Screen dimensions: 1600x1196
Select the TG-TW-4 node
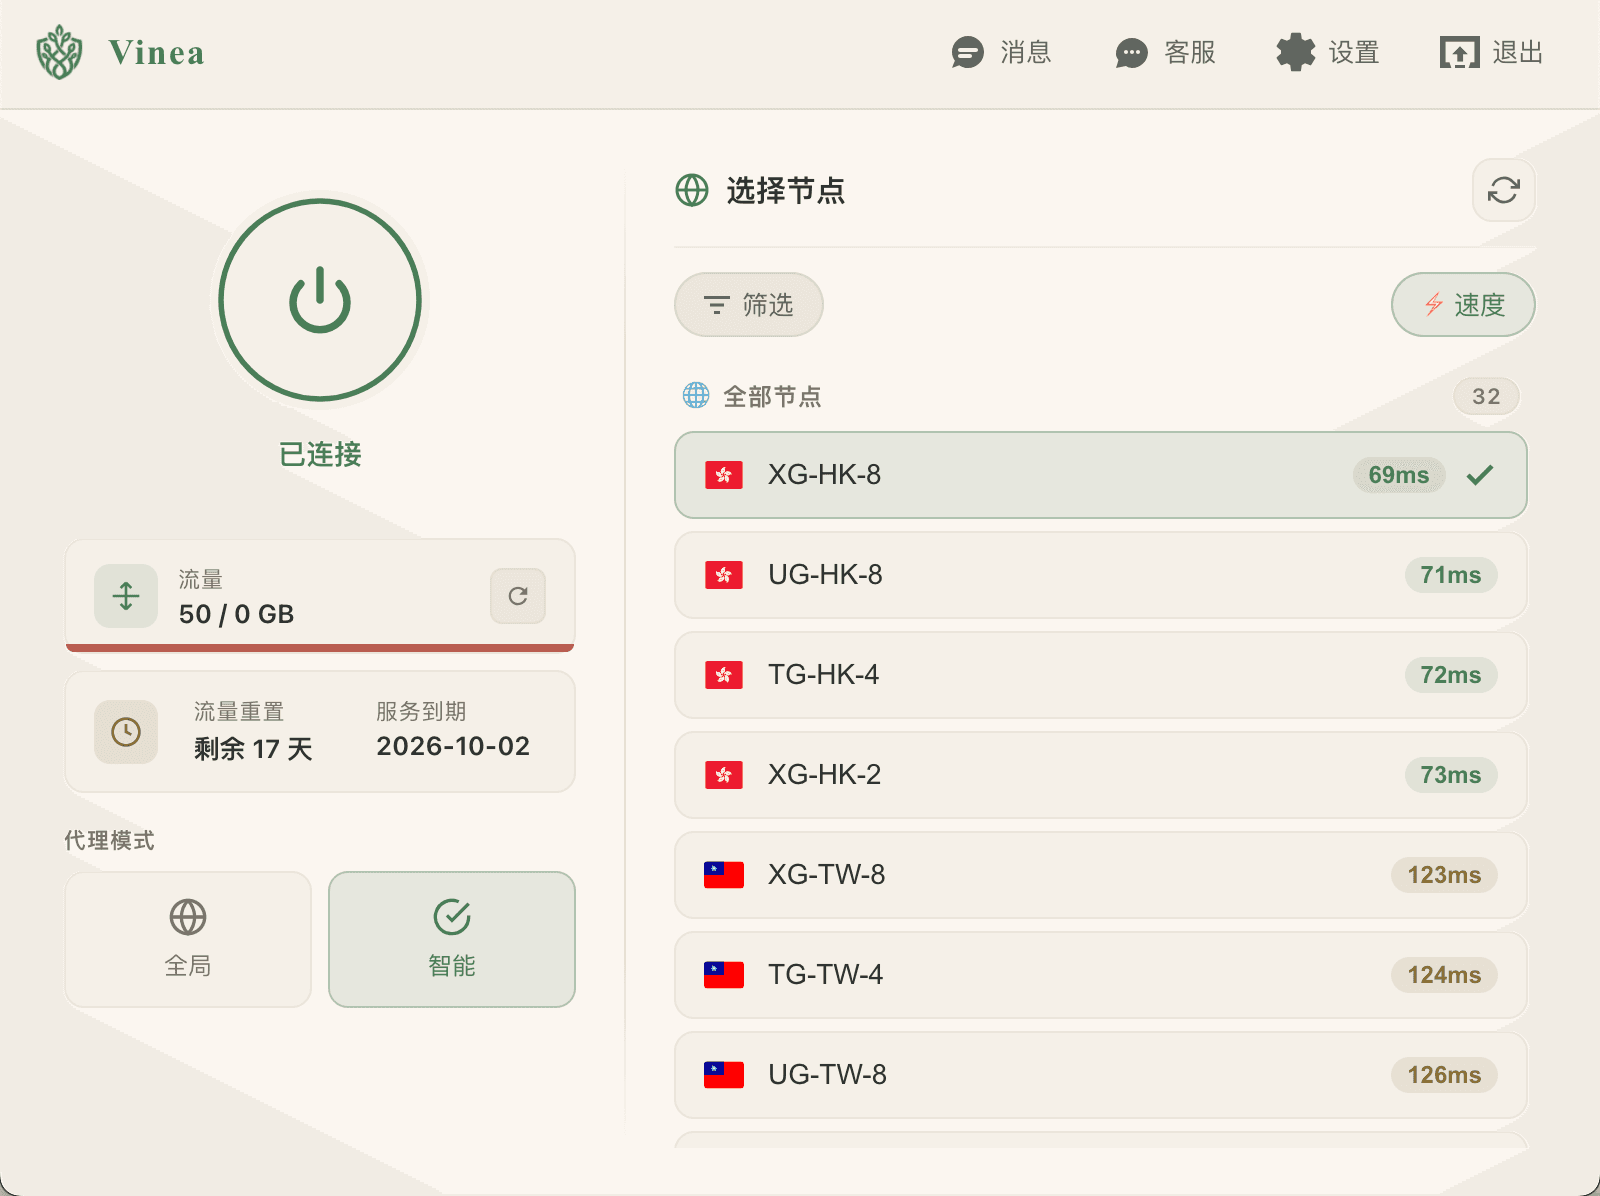[x=1101, y=975]
